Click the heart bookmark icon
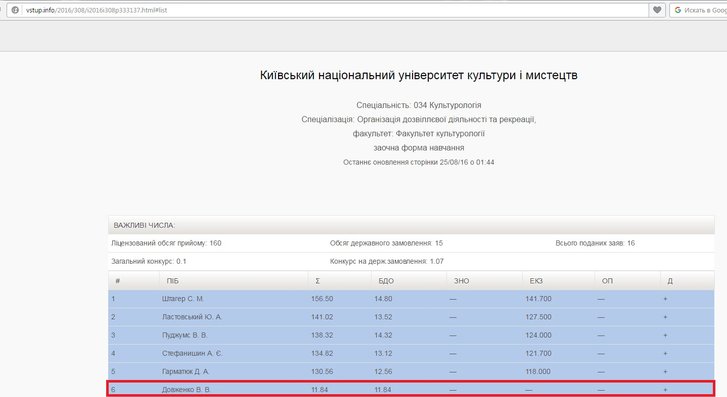The width and height of the screenshot is (727, 397). pyautogui.click(x=657, y=10)
